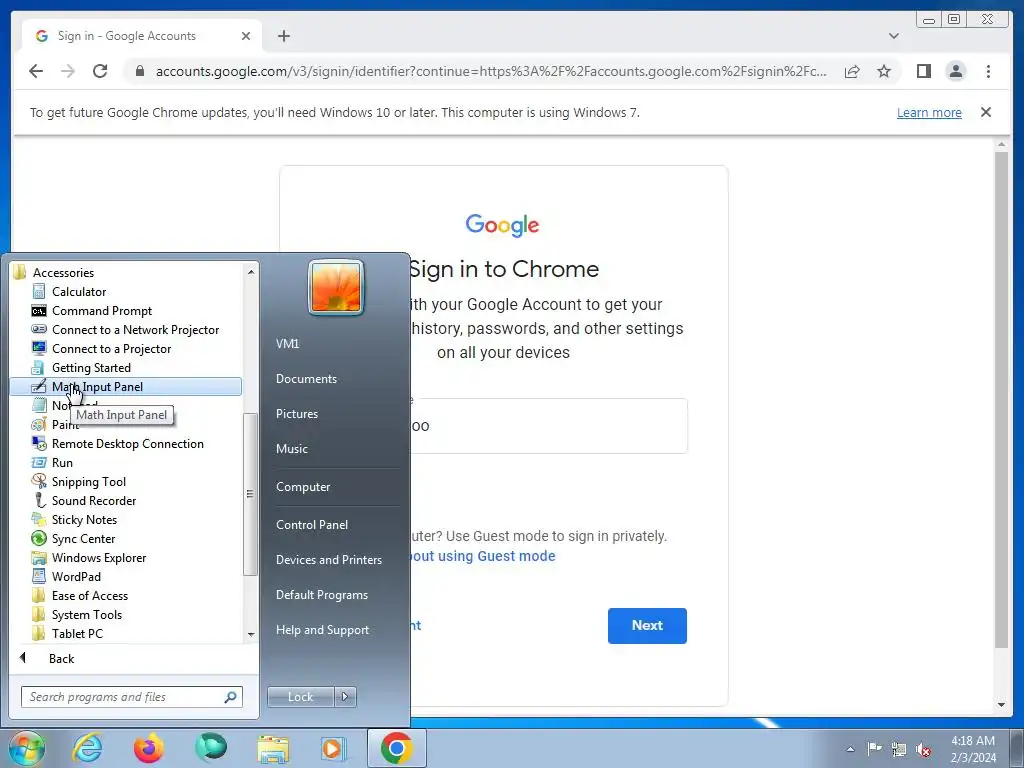Open Windows Explorer from Accessories
The width and height of the screenshot is (1024, 768).
tap(99, 557)
